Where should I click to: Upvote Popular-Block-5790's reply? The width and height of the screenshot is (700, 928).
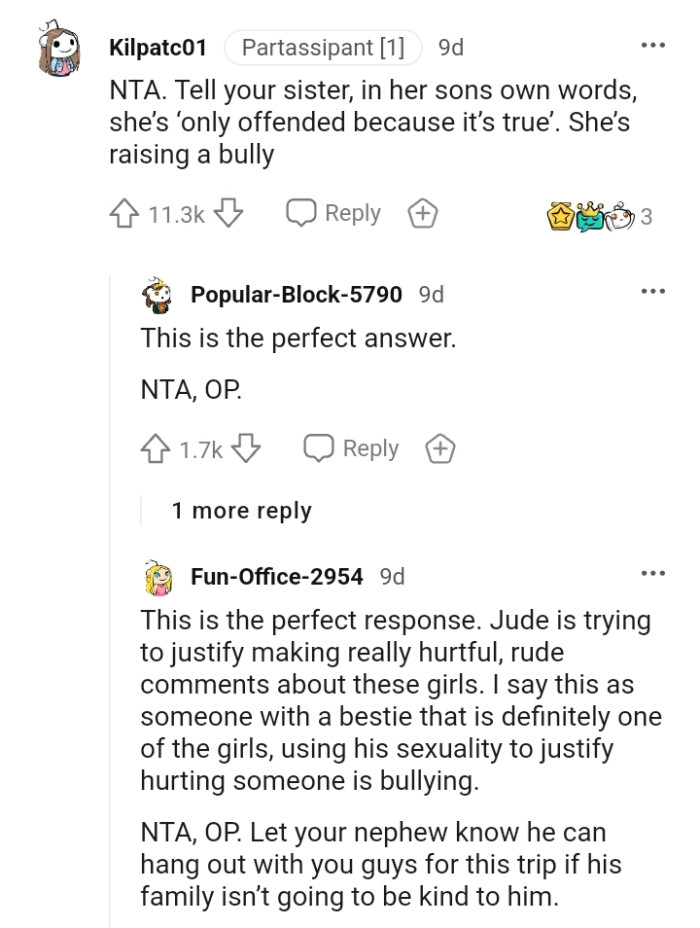point(156,448)
